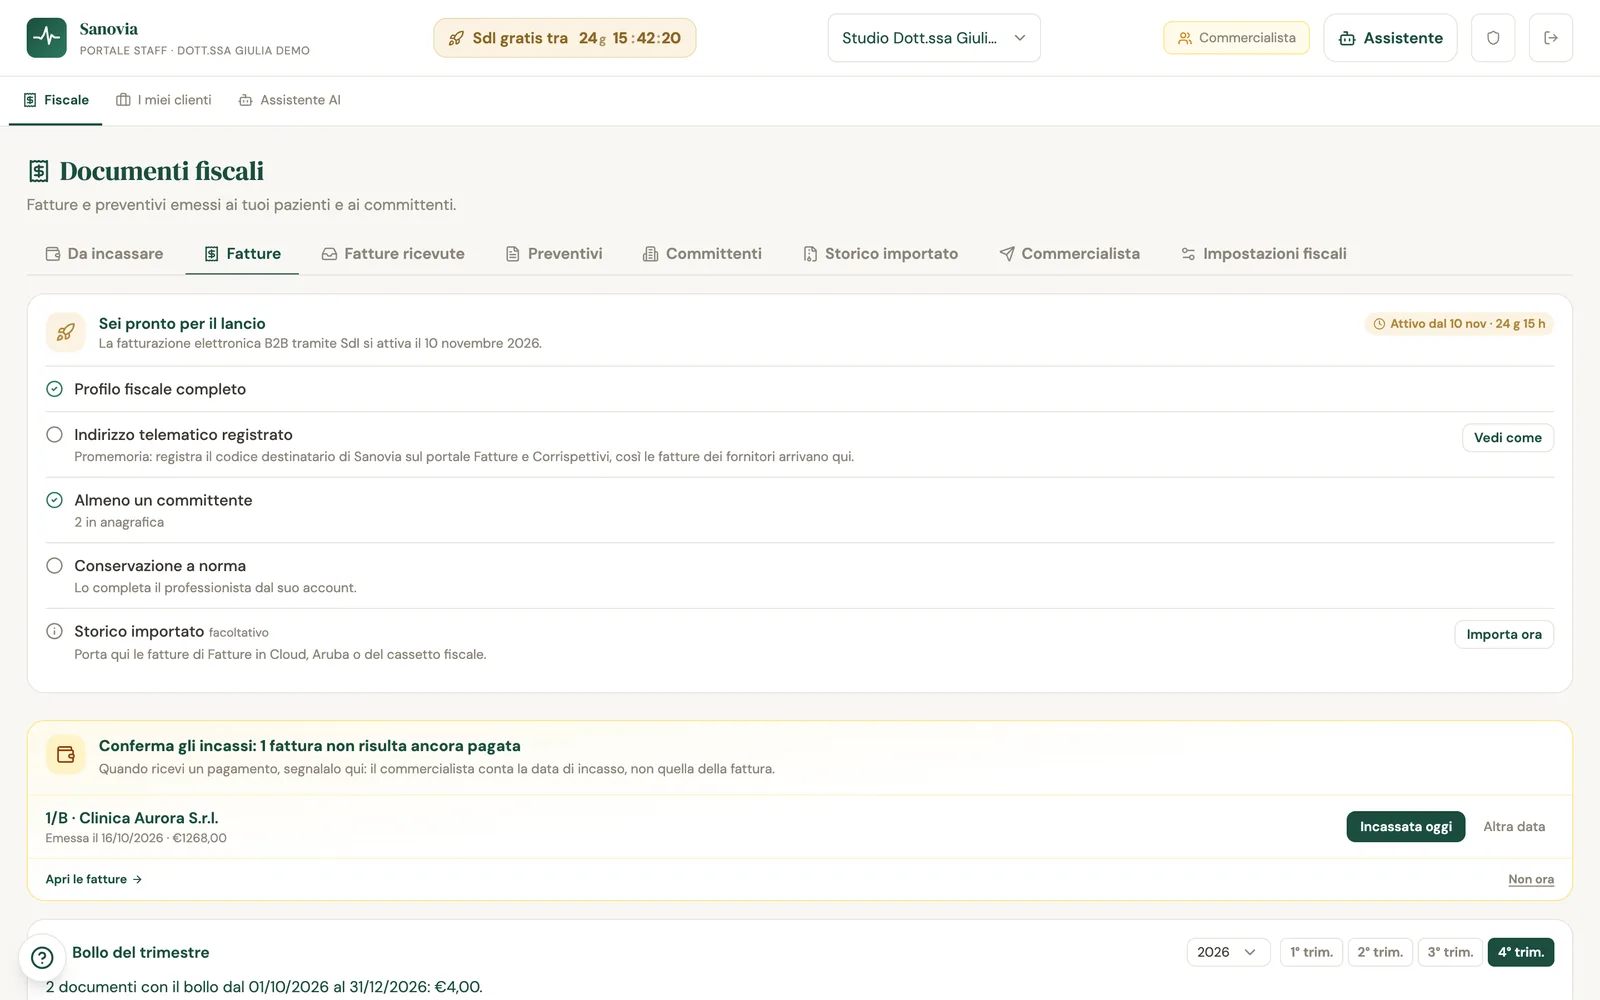Click the info icon next to Storico importato
Viewport: 1600px width, 1000px height.
pos(55,631)
